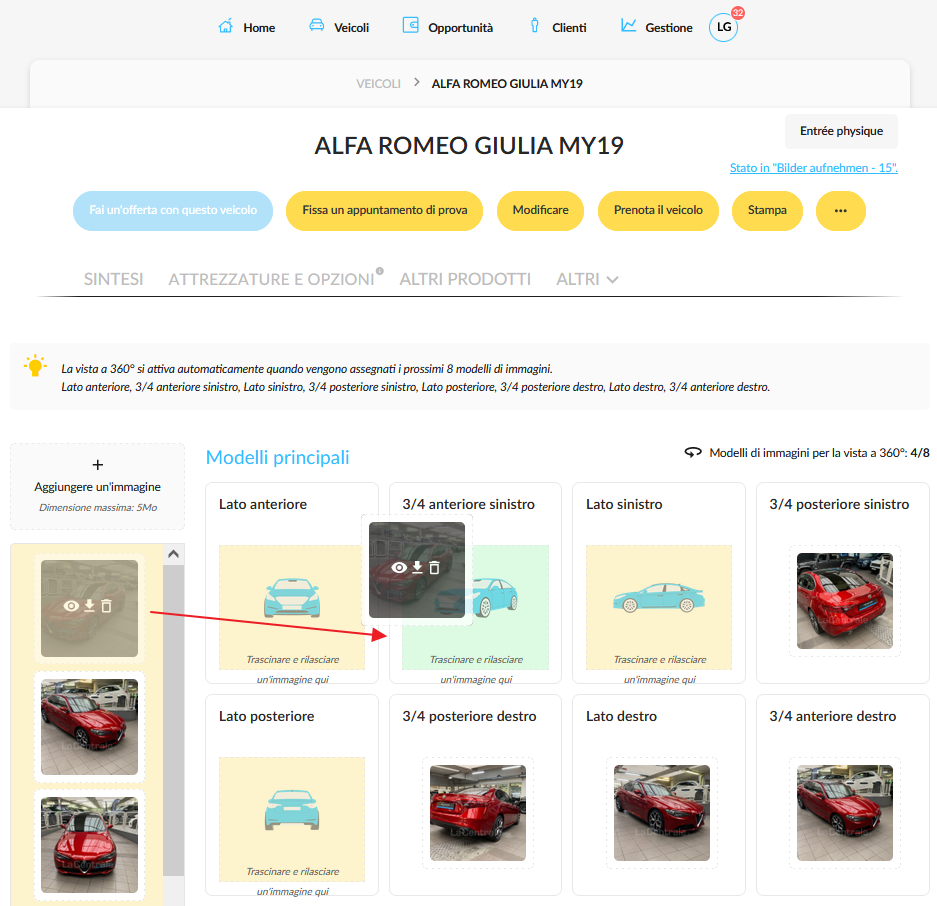Image resolution: width=937 pixels, height=906 pixels.
Task: Click breadcrumb arrow after VEICOLI
Action: tap(417, 82)
